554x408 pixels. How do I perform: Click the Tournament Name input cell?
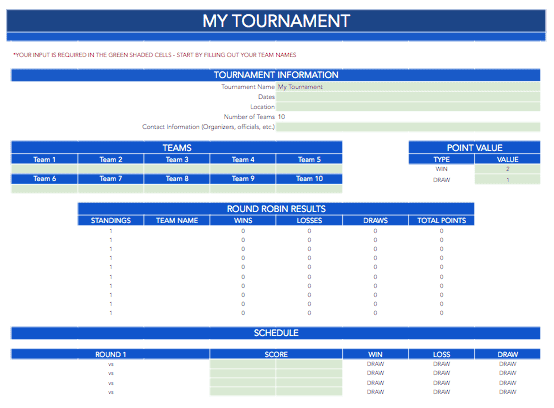coord(408,87)
